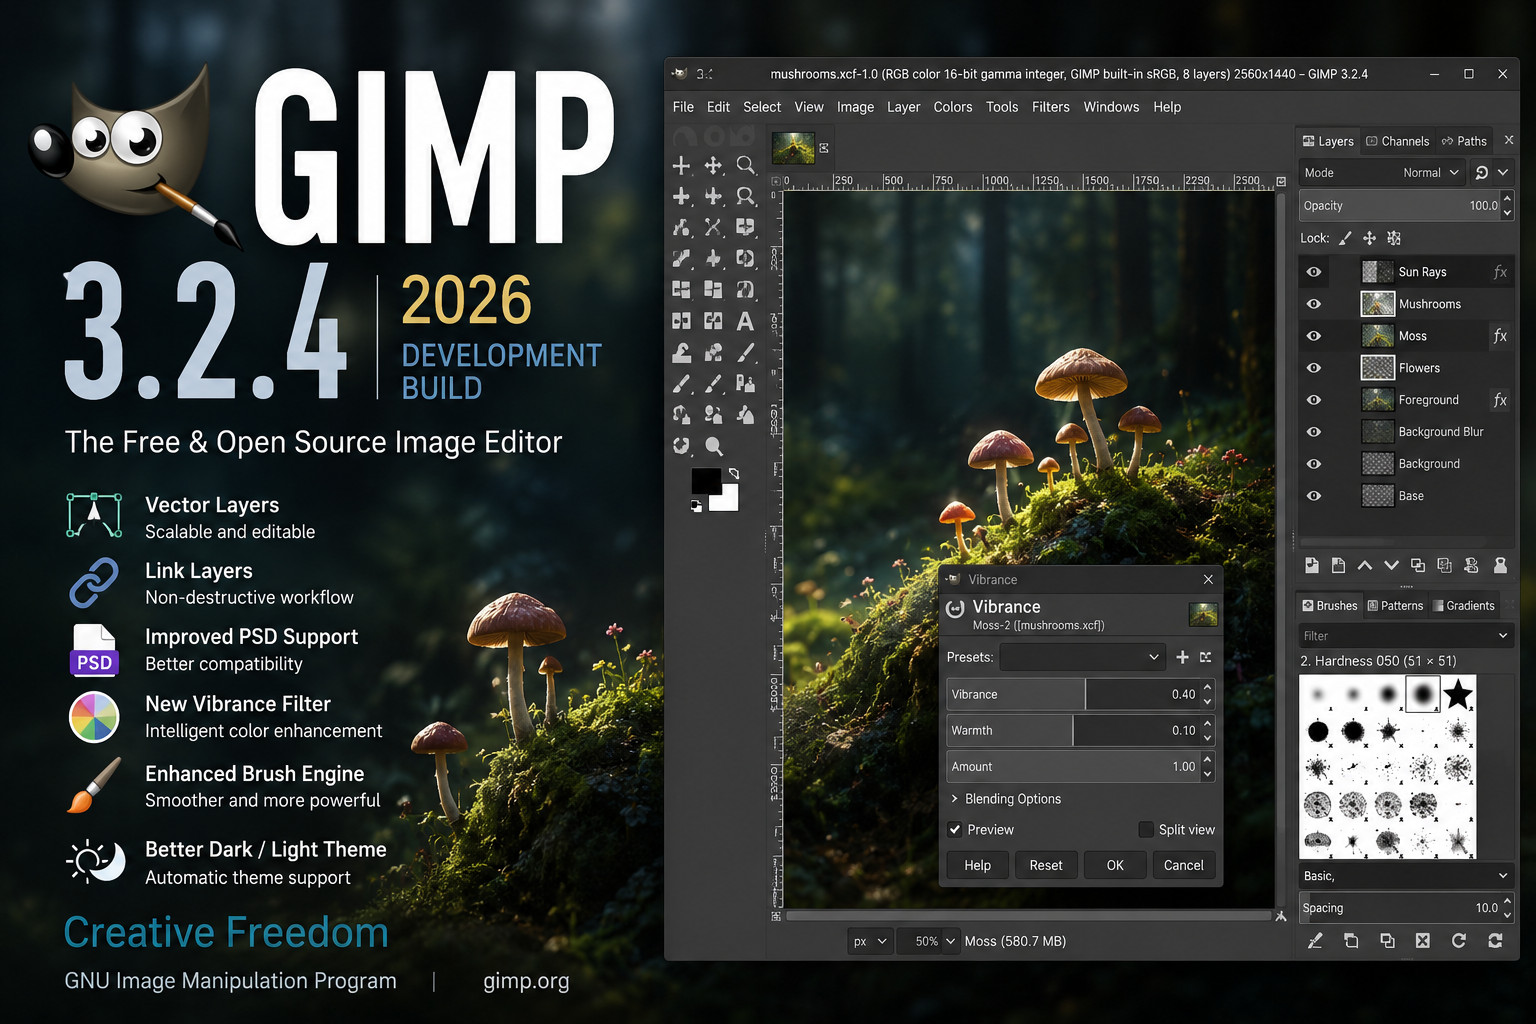1536x1024 pixels.
Task: Lower the layer with down chevron
Action: click(x=1391, y=565)
